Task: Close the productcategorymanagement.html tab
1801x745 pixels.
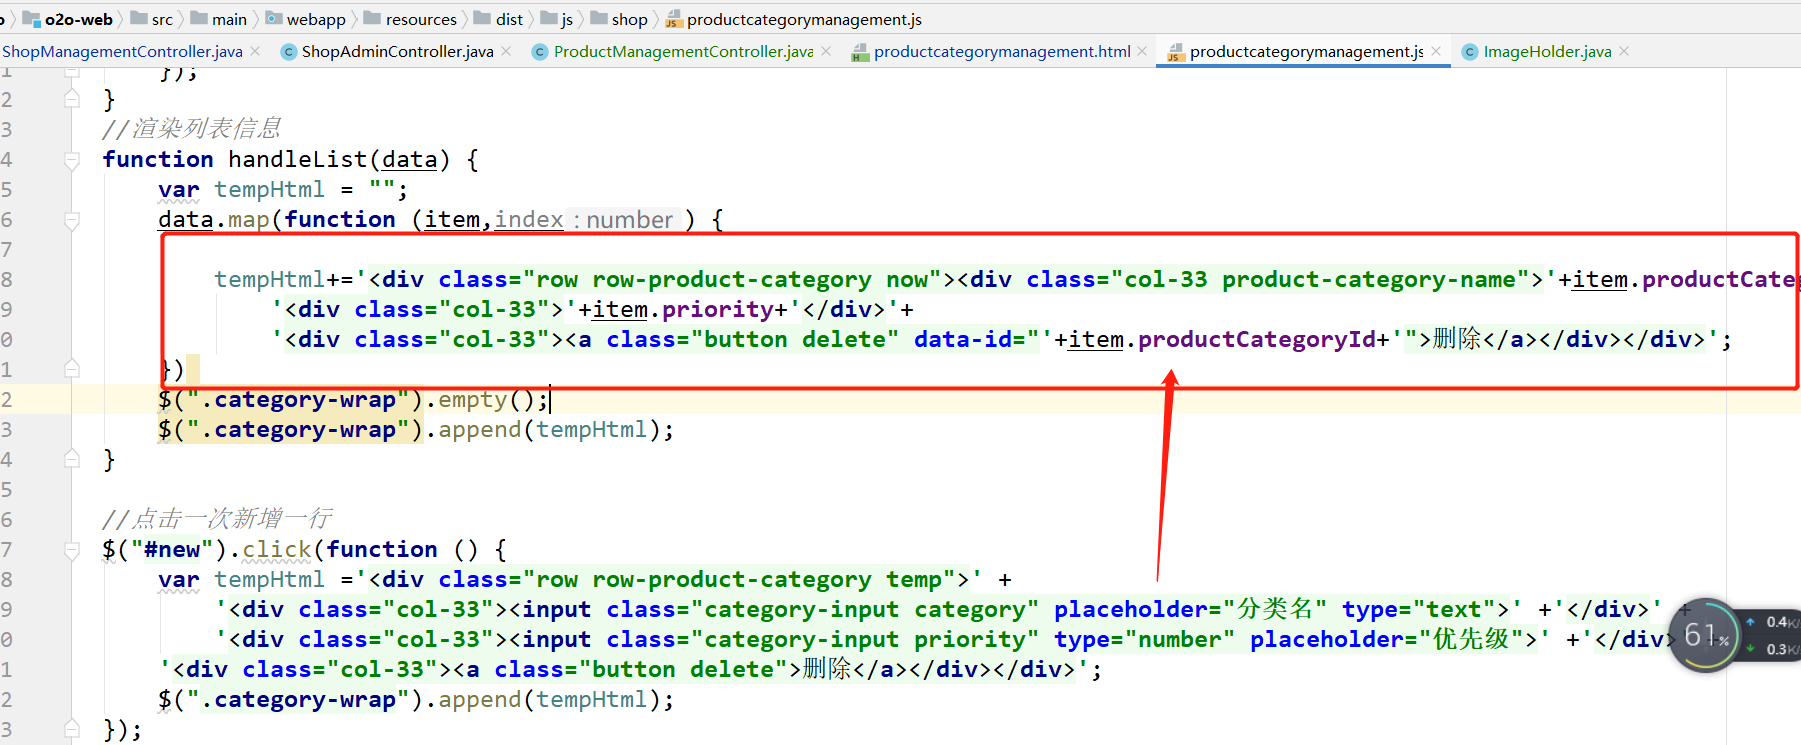Action: (1142, 51)
